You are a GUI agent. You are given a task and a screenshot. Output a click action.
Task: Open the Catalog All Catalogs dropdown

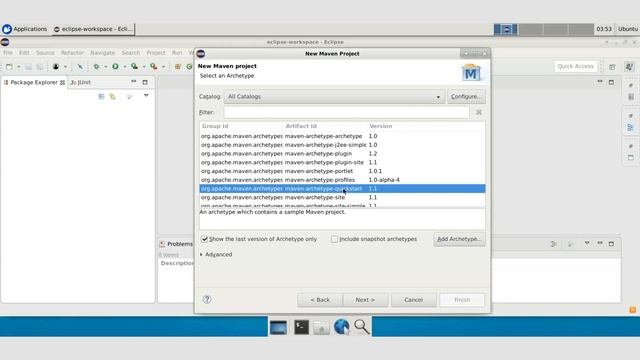(334, 97)
